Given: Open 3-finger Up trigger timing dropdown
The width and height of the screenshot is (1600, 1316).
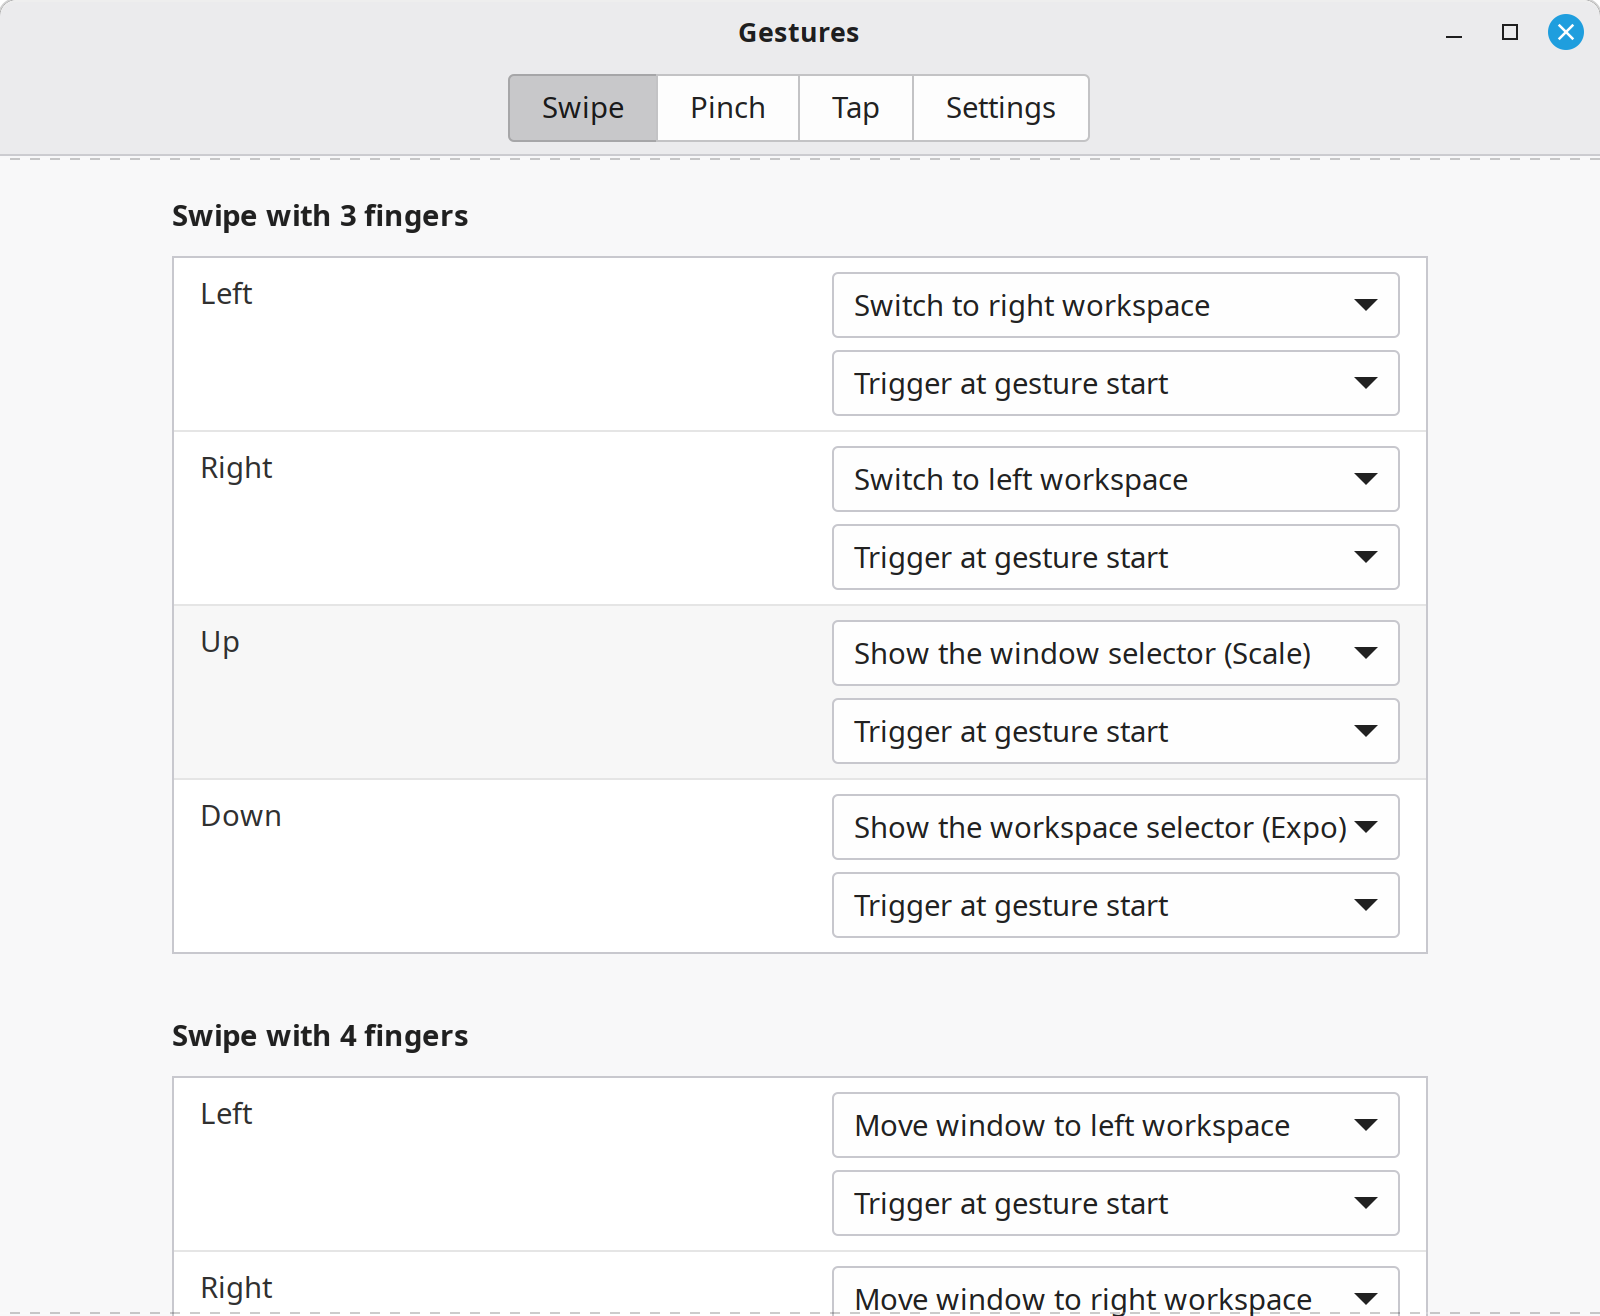Looking at the screenshot, I should (1116, 731).
